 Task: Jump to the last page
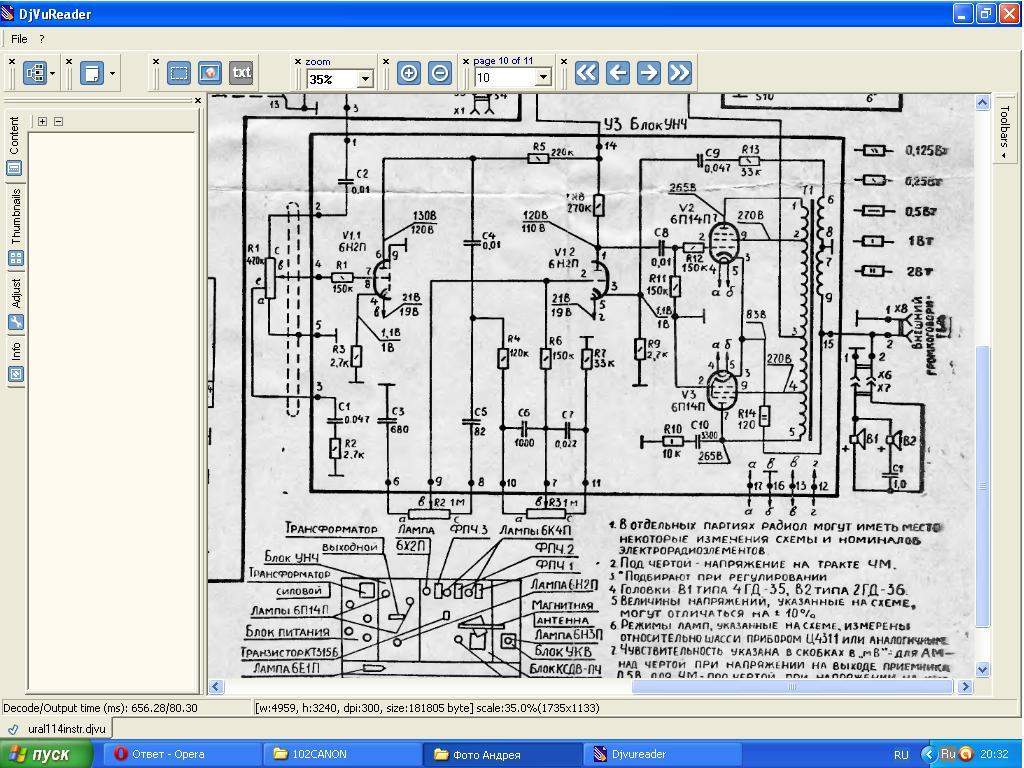click(679, 73)
